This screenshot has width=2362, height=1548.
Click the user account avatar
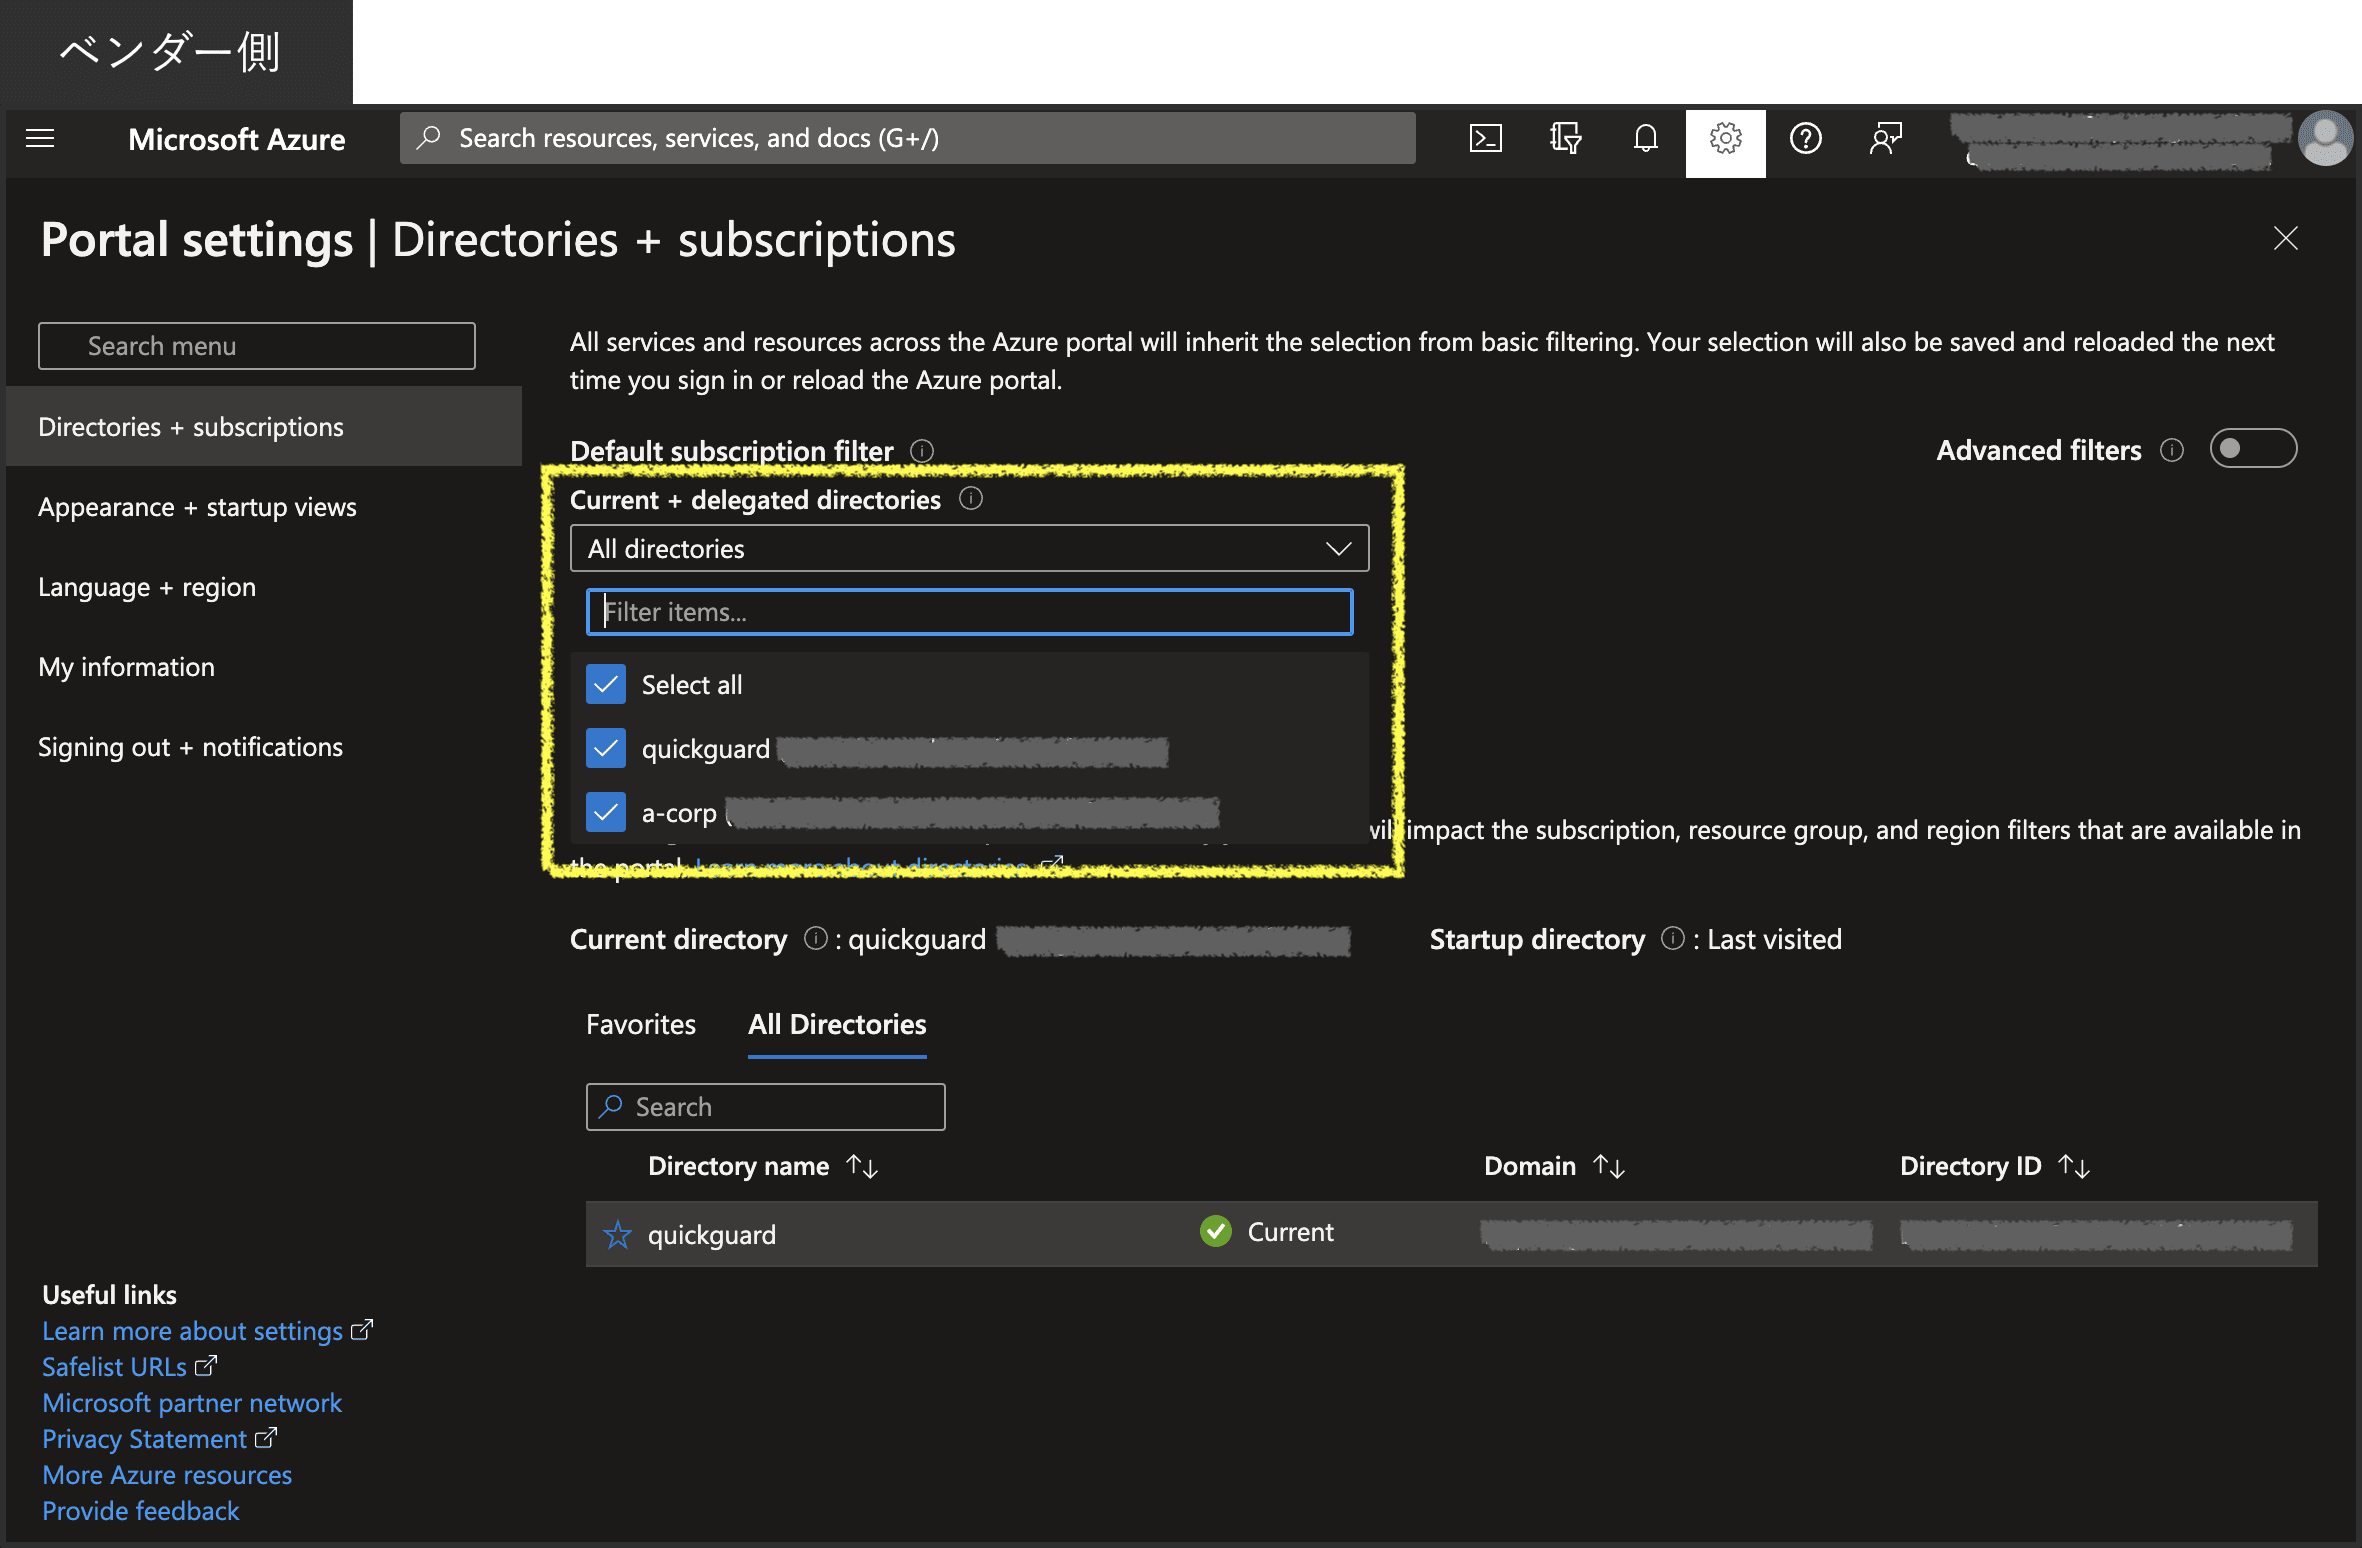click(x=2325, y=138)
